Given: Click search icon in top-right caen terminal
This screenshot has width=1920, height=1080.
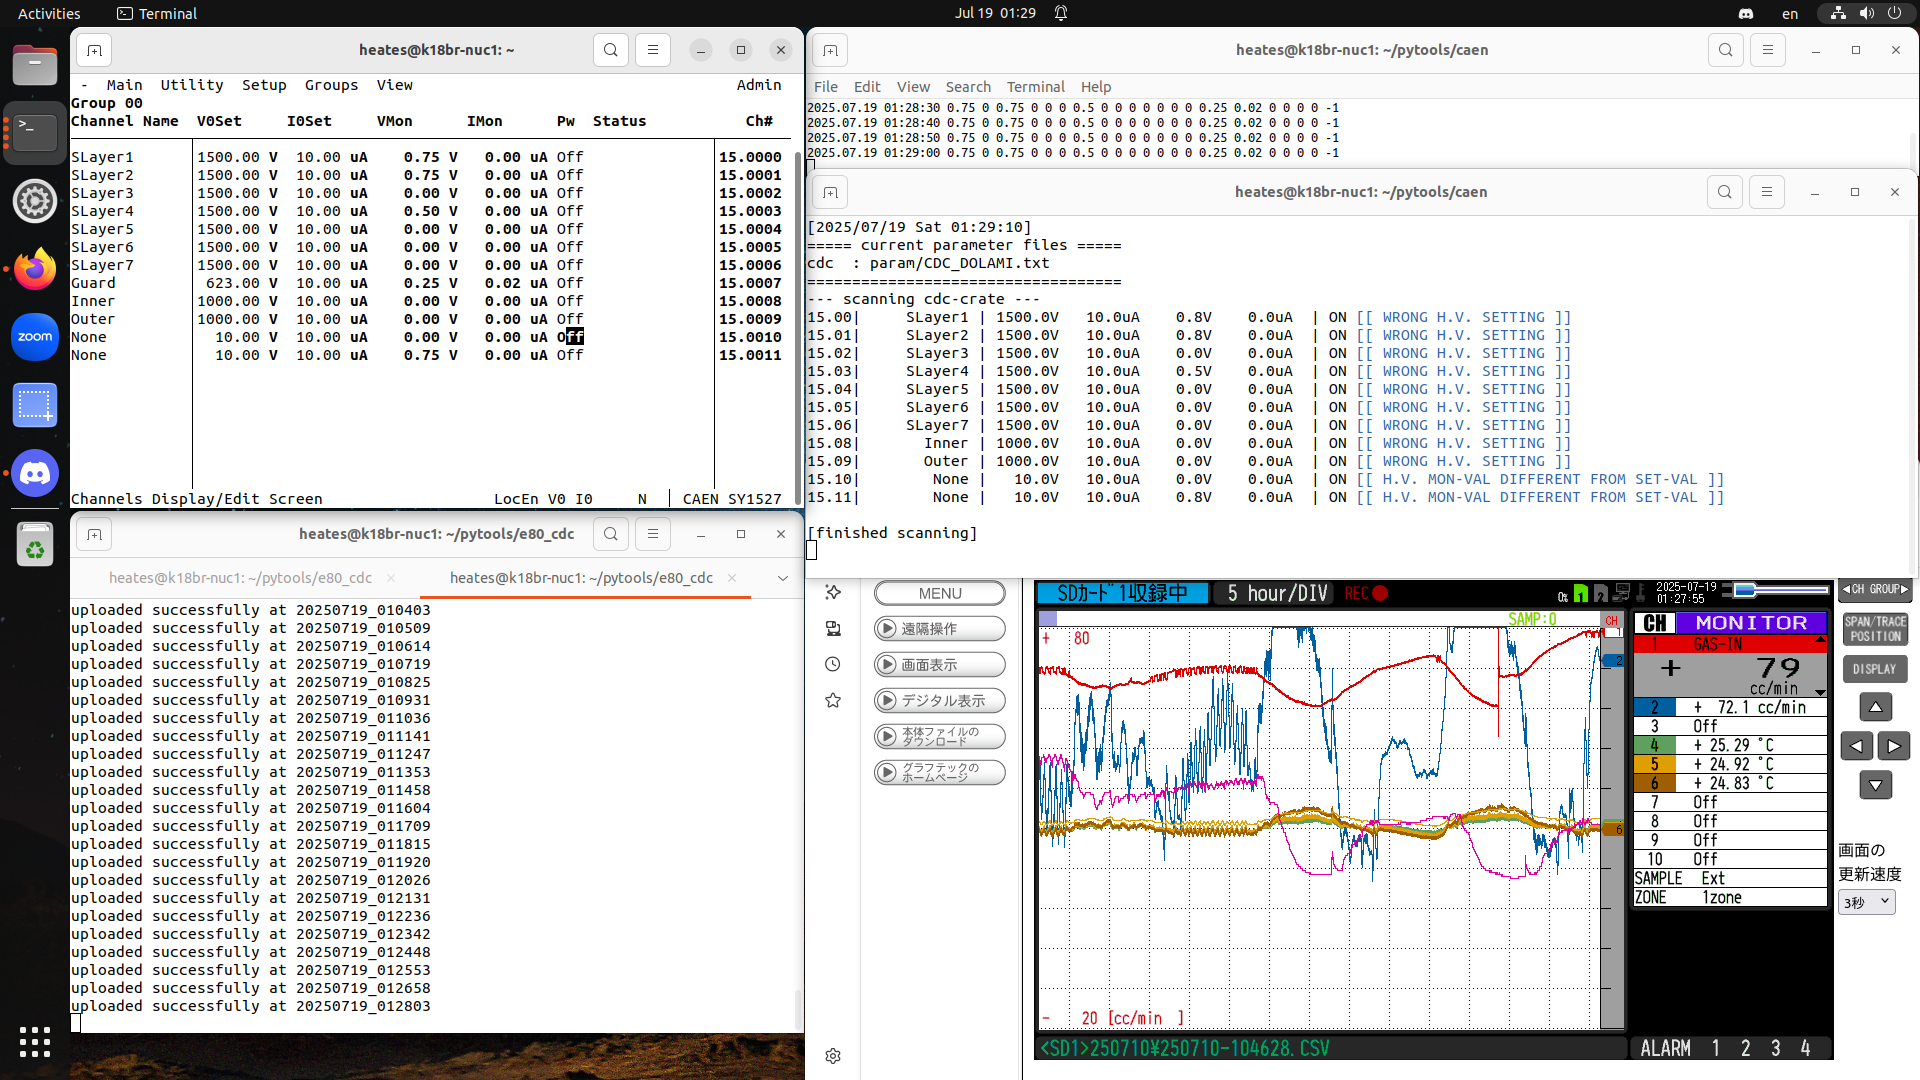Looking at the screenshot, I should [1725, 50].
